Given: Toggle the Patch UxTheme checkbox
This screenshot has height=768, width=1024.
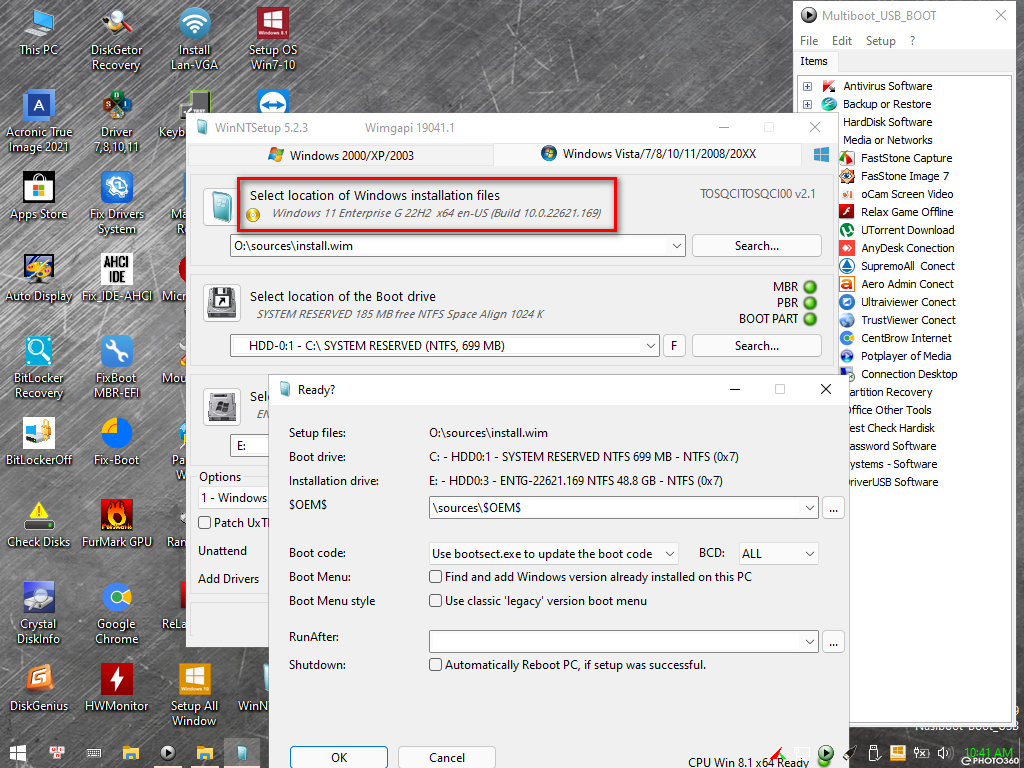Looking at the screenshot, I should pyautogui.click(x=204, y=522).
